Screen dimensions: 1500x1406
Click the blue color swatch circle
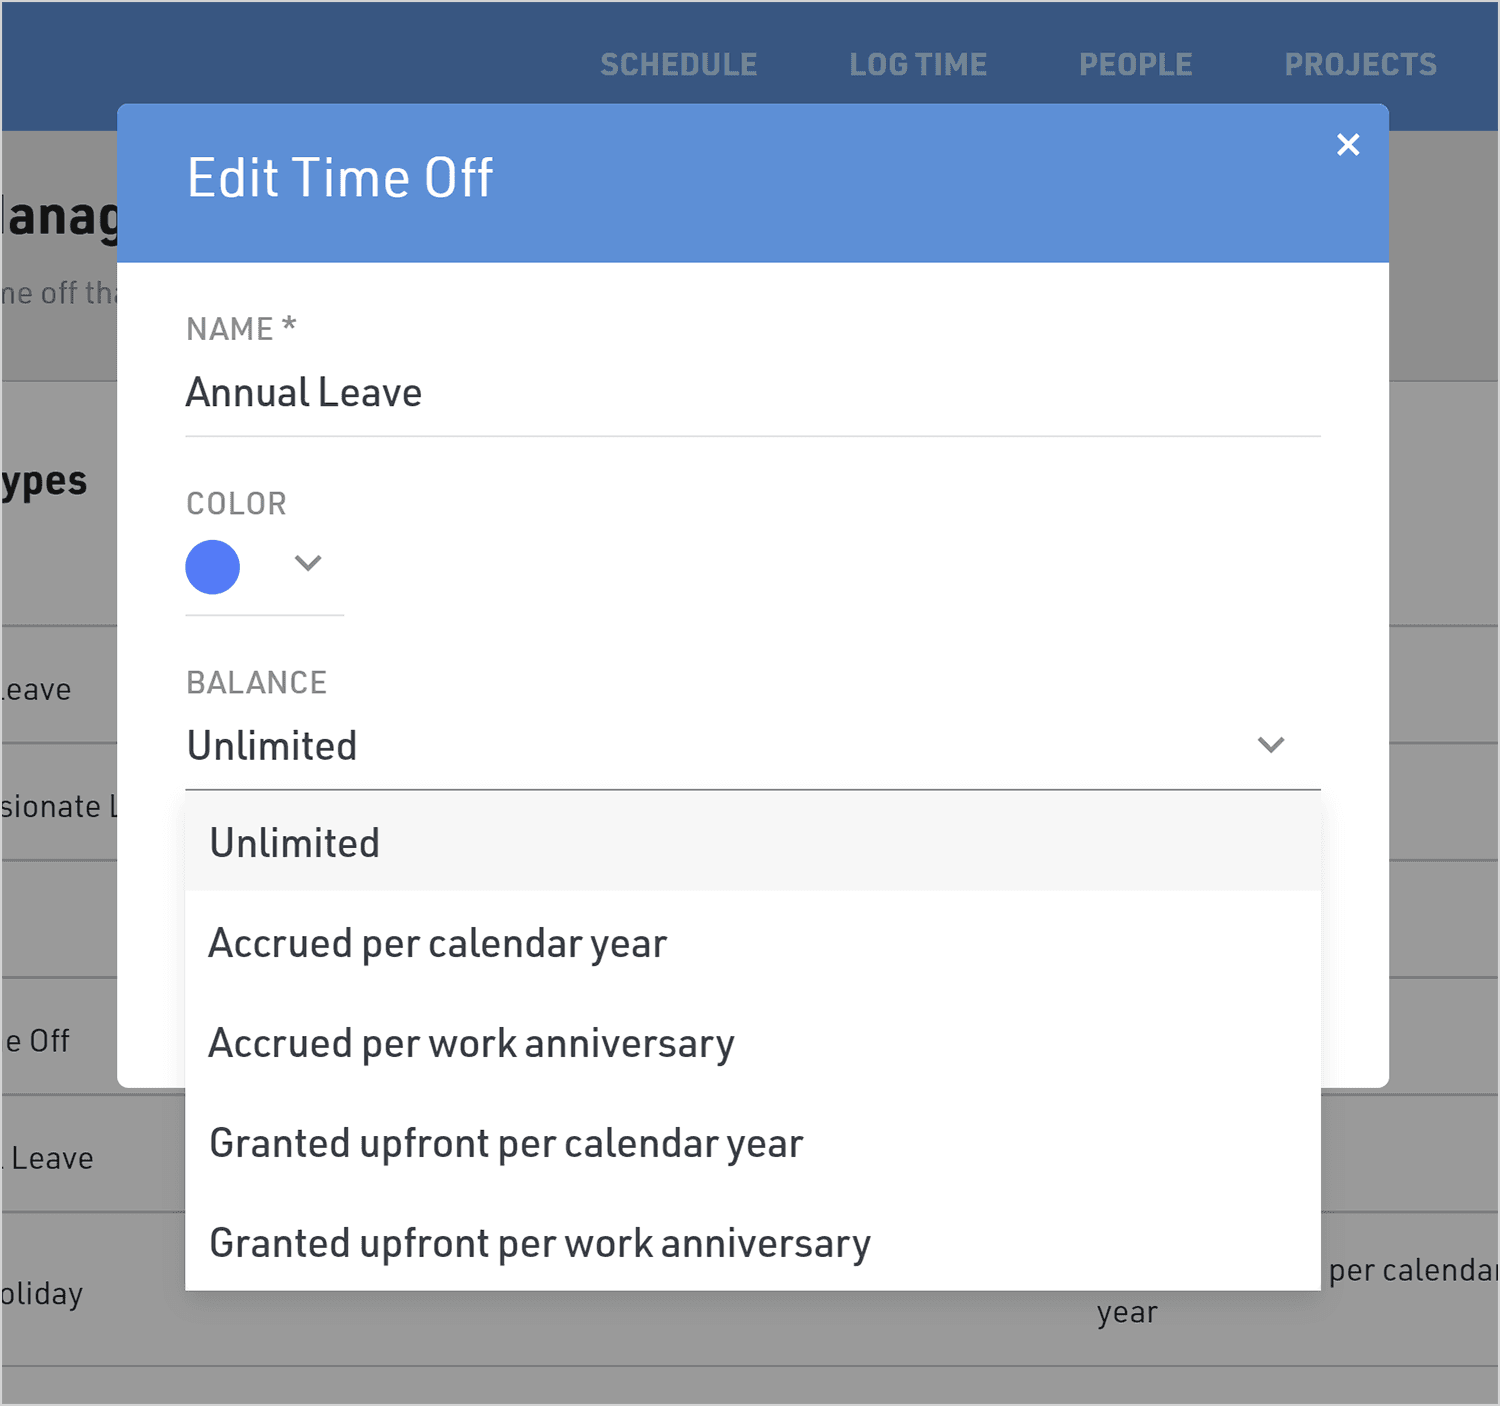point(213,567)
